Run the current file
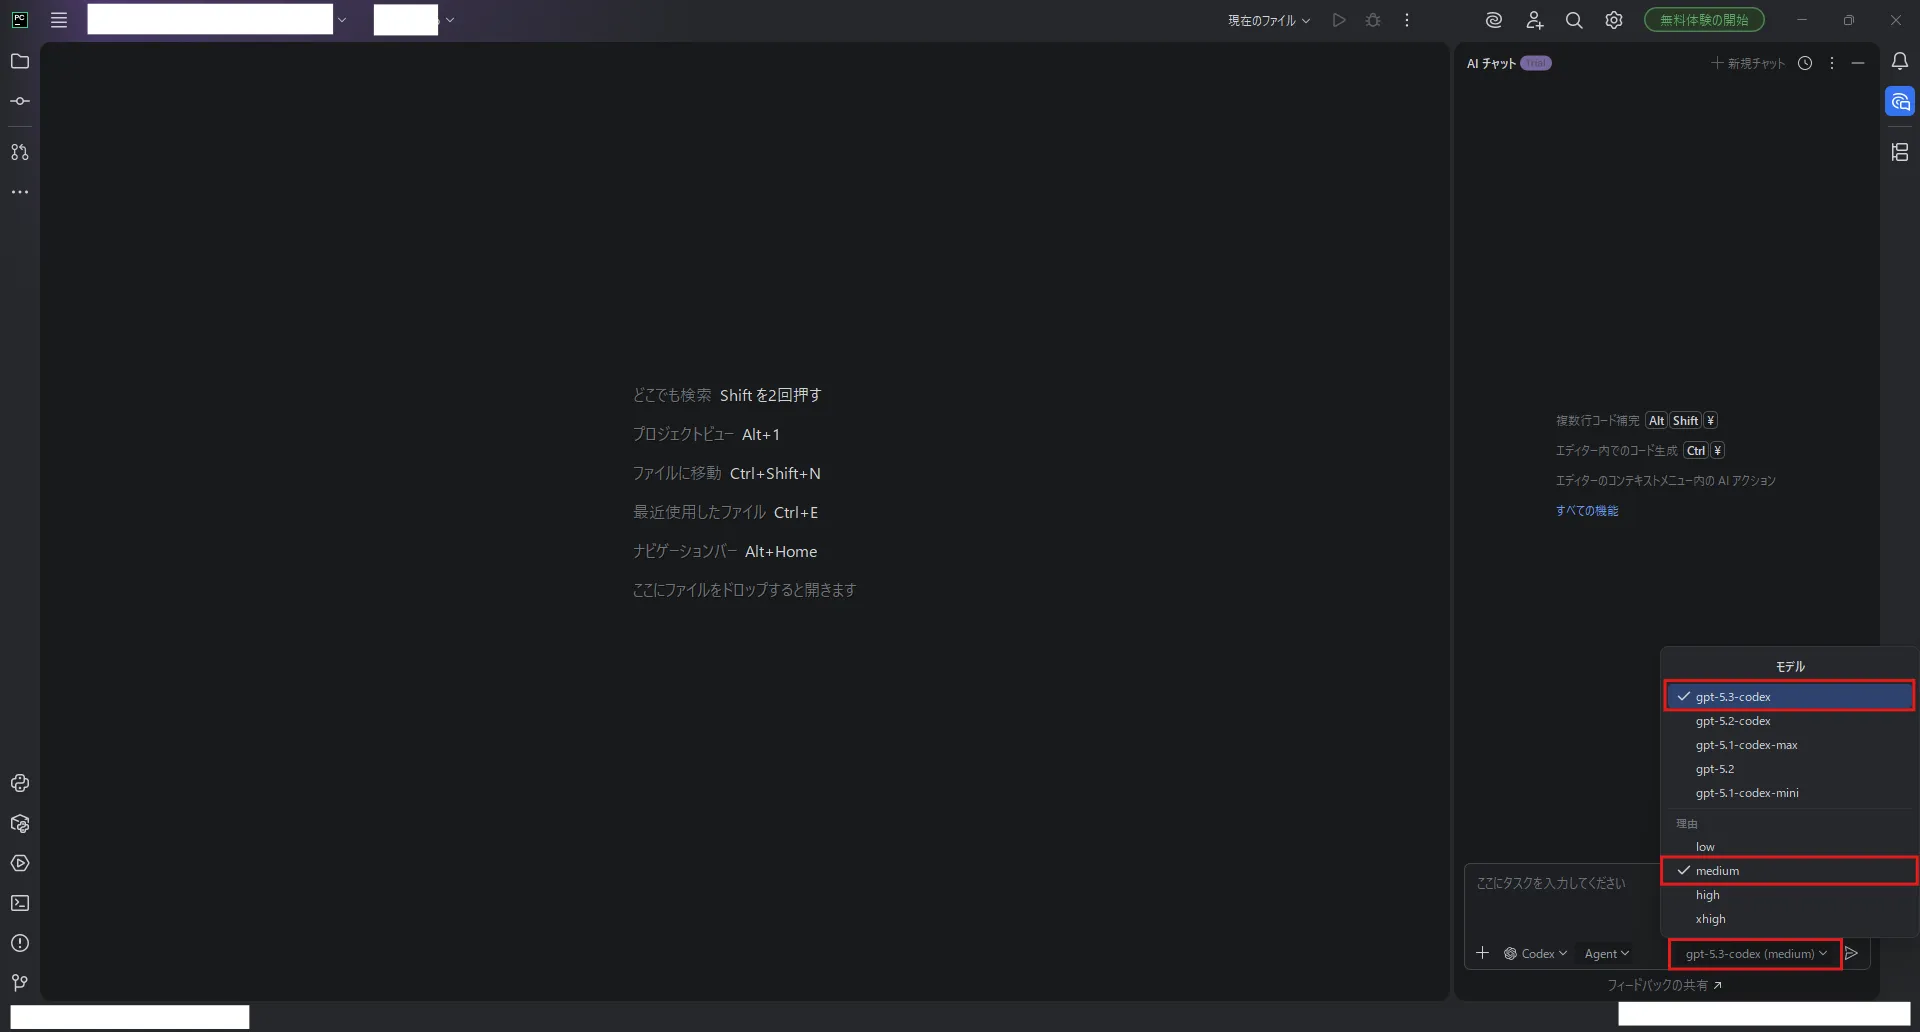1920x1032 pixels. pyautogui.click(x=1339, y=20)
